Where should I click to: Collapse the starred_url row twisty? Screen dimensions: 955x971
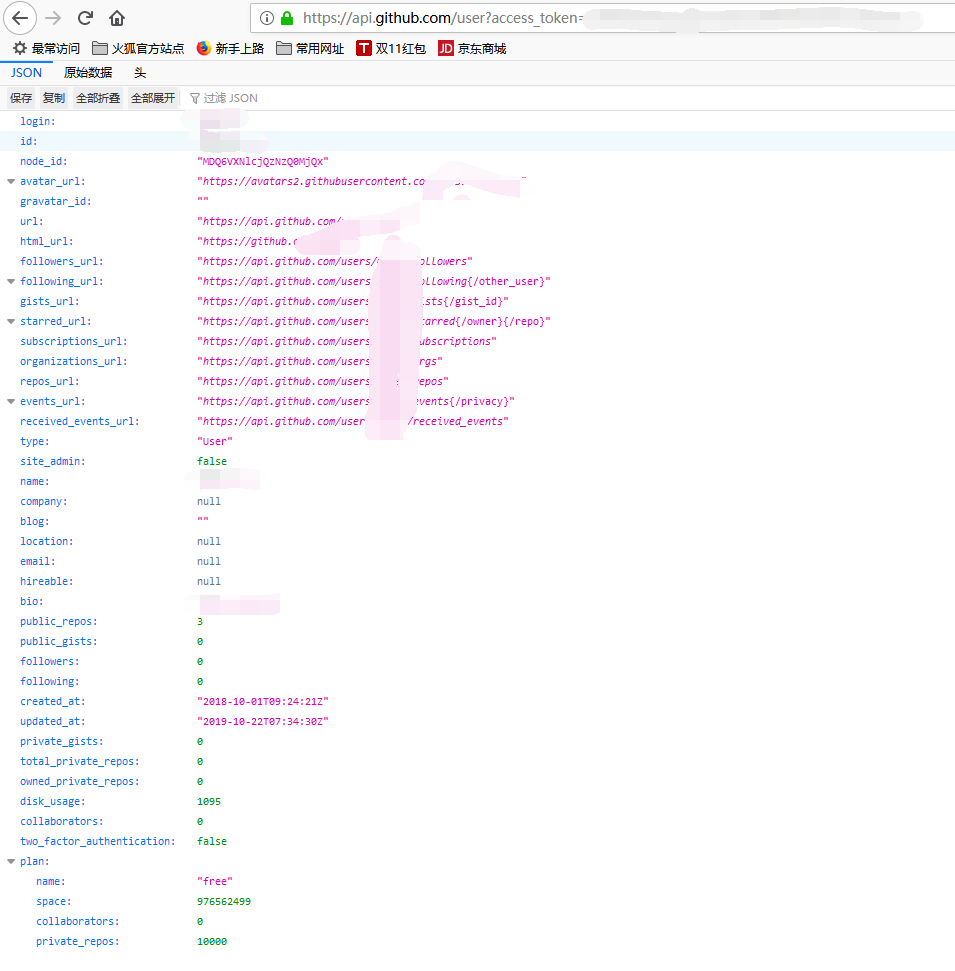coord(11,321)
